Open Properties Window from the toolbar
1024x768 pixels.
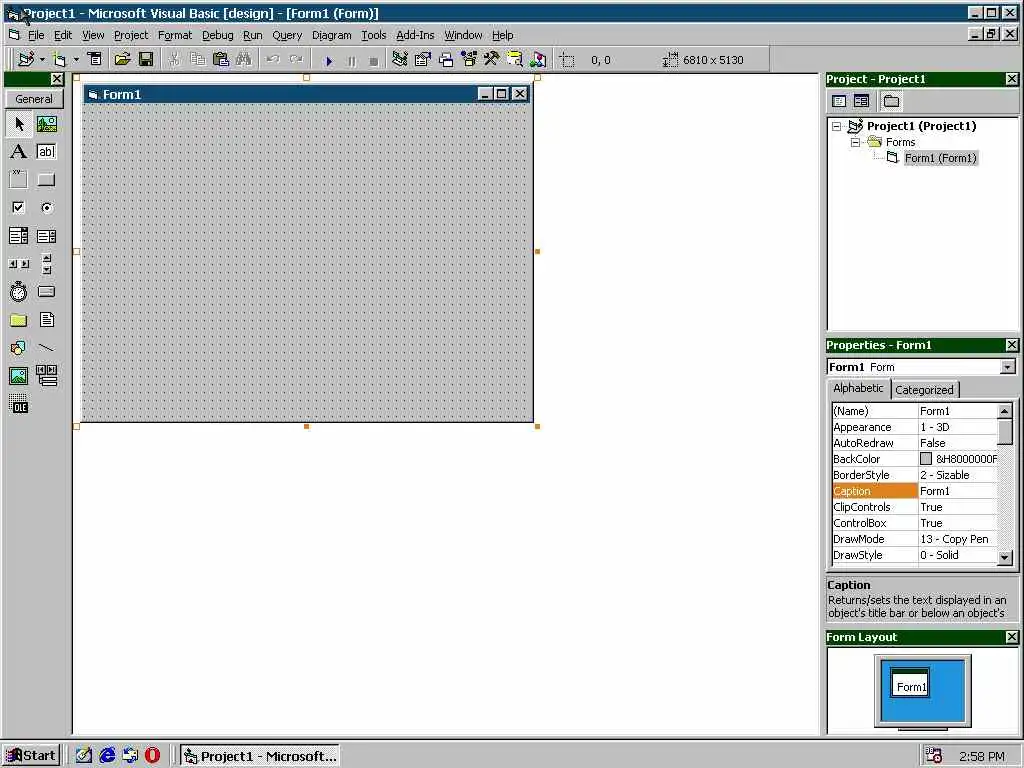tap(423, 59)
